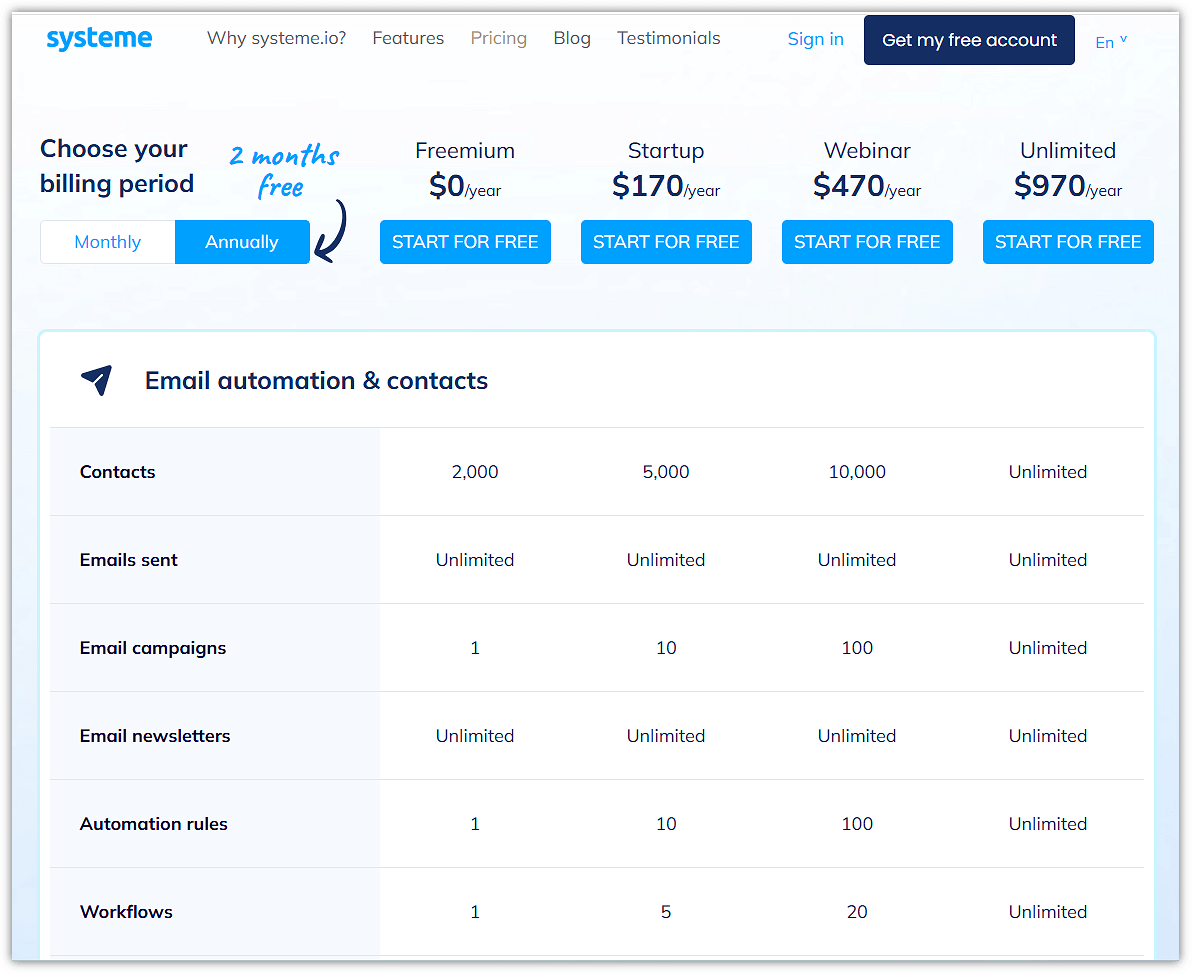The width and height of the screenshot is (1192, 974).
Task: Click Unlimited in the Contacts row
Action: 1048,471
